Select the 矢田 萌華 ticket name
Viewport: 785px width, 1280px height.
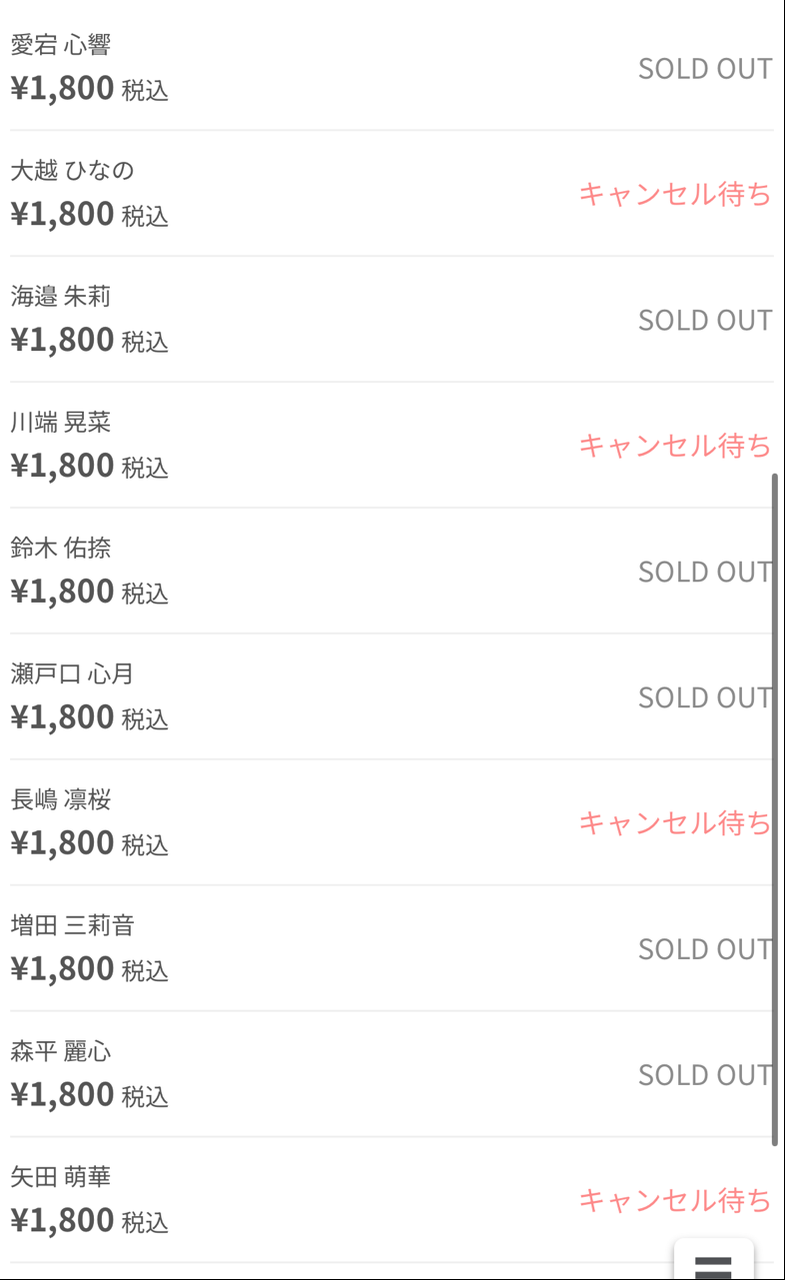pyautogui.click(x=61, y=1177)
